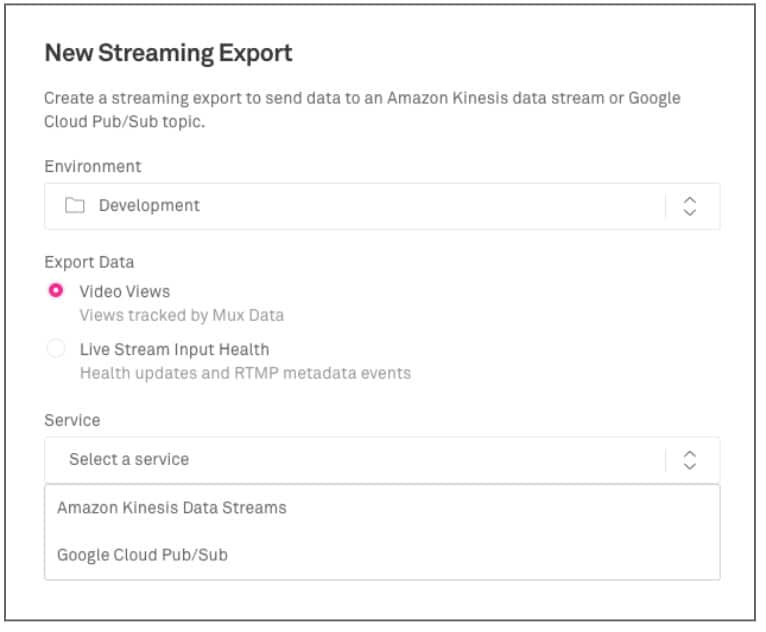This screenshot has width=766, height=632.
Task: Click the vertical divider in the Environment field
Action: tap(665, 206)
